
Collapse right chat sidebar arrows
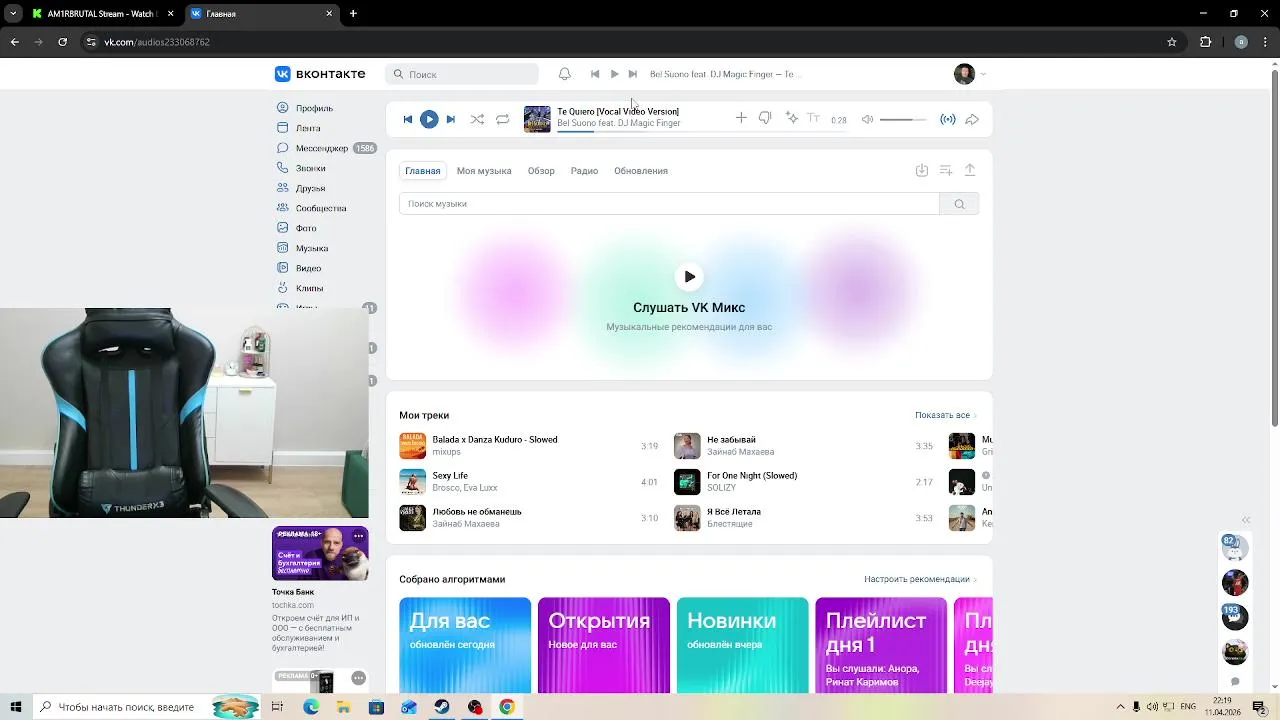1246,520
